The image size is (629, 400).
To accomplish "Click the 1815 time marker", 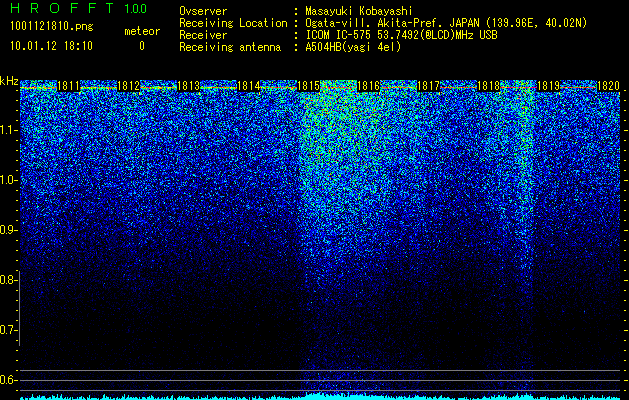I will (308, 85).
